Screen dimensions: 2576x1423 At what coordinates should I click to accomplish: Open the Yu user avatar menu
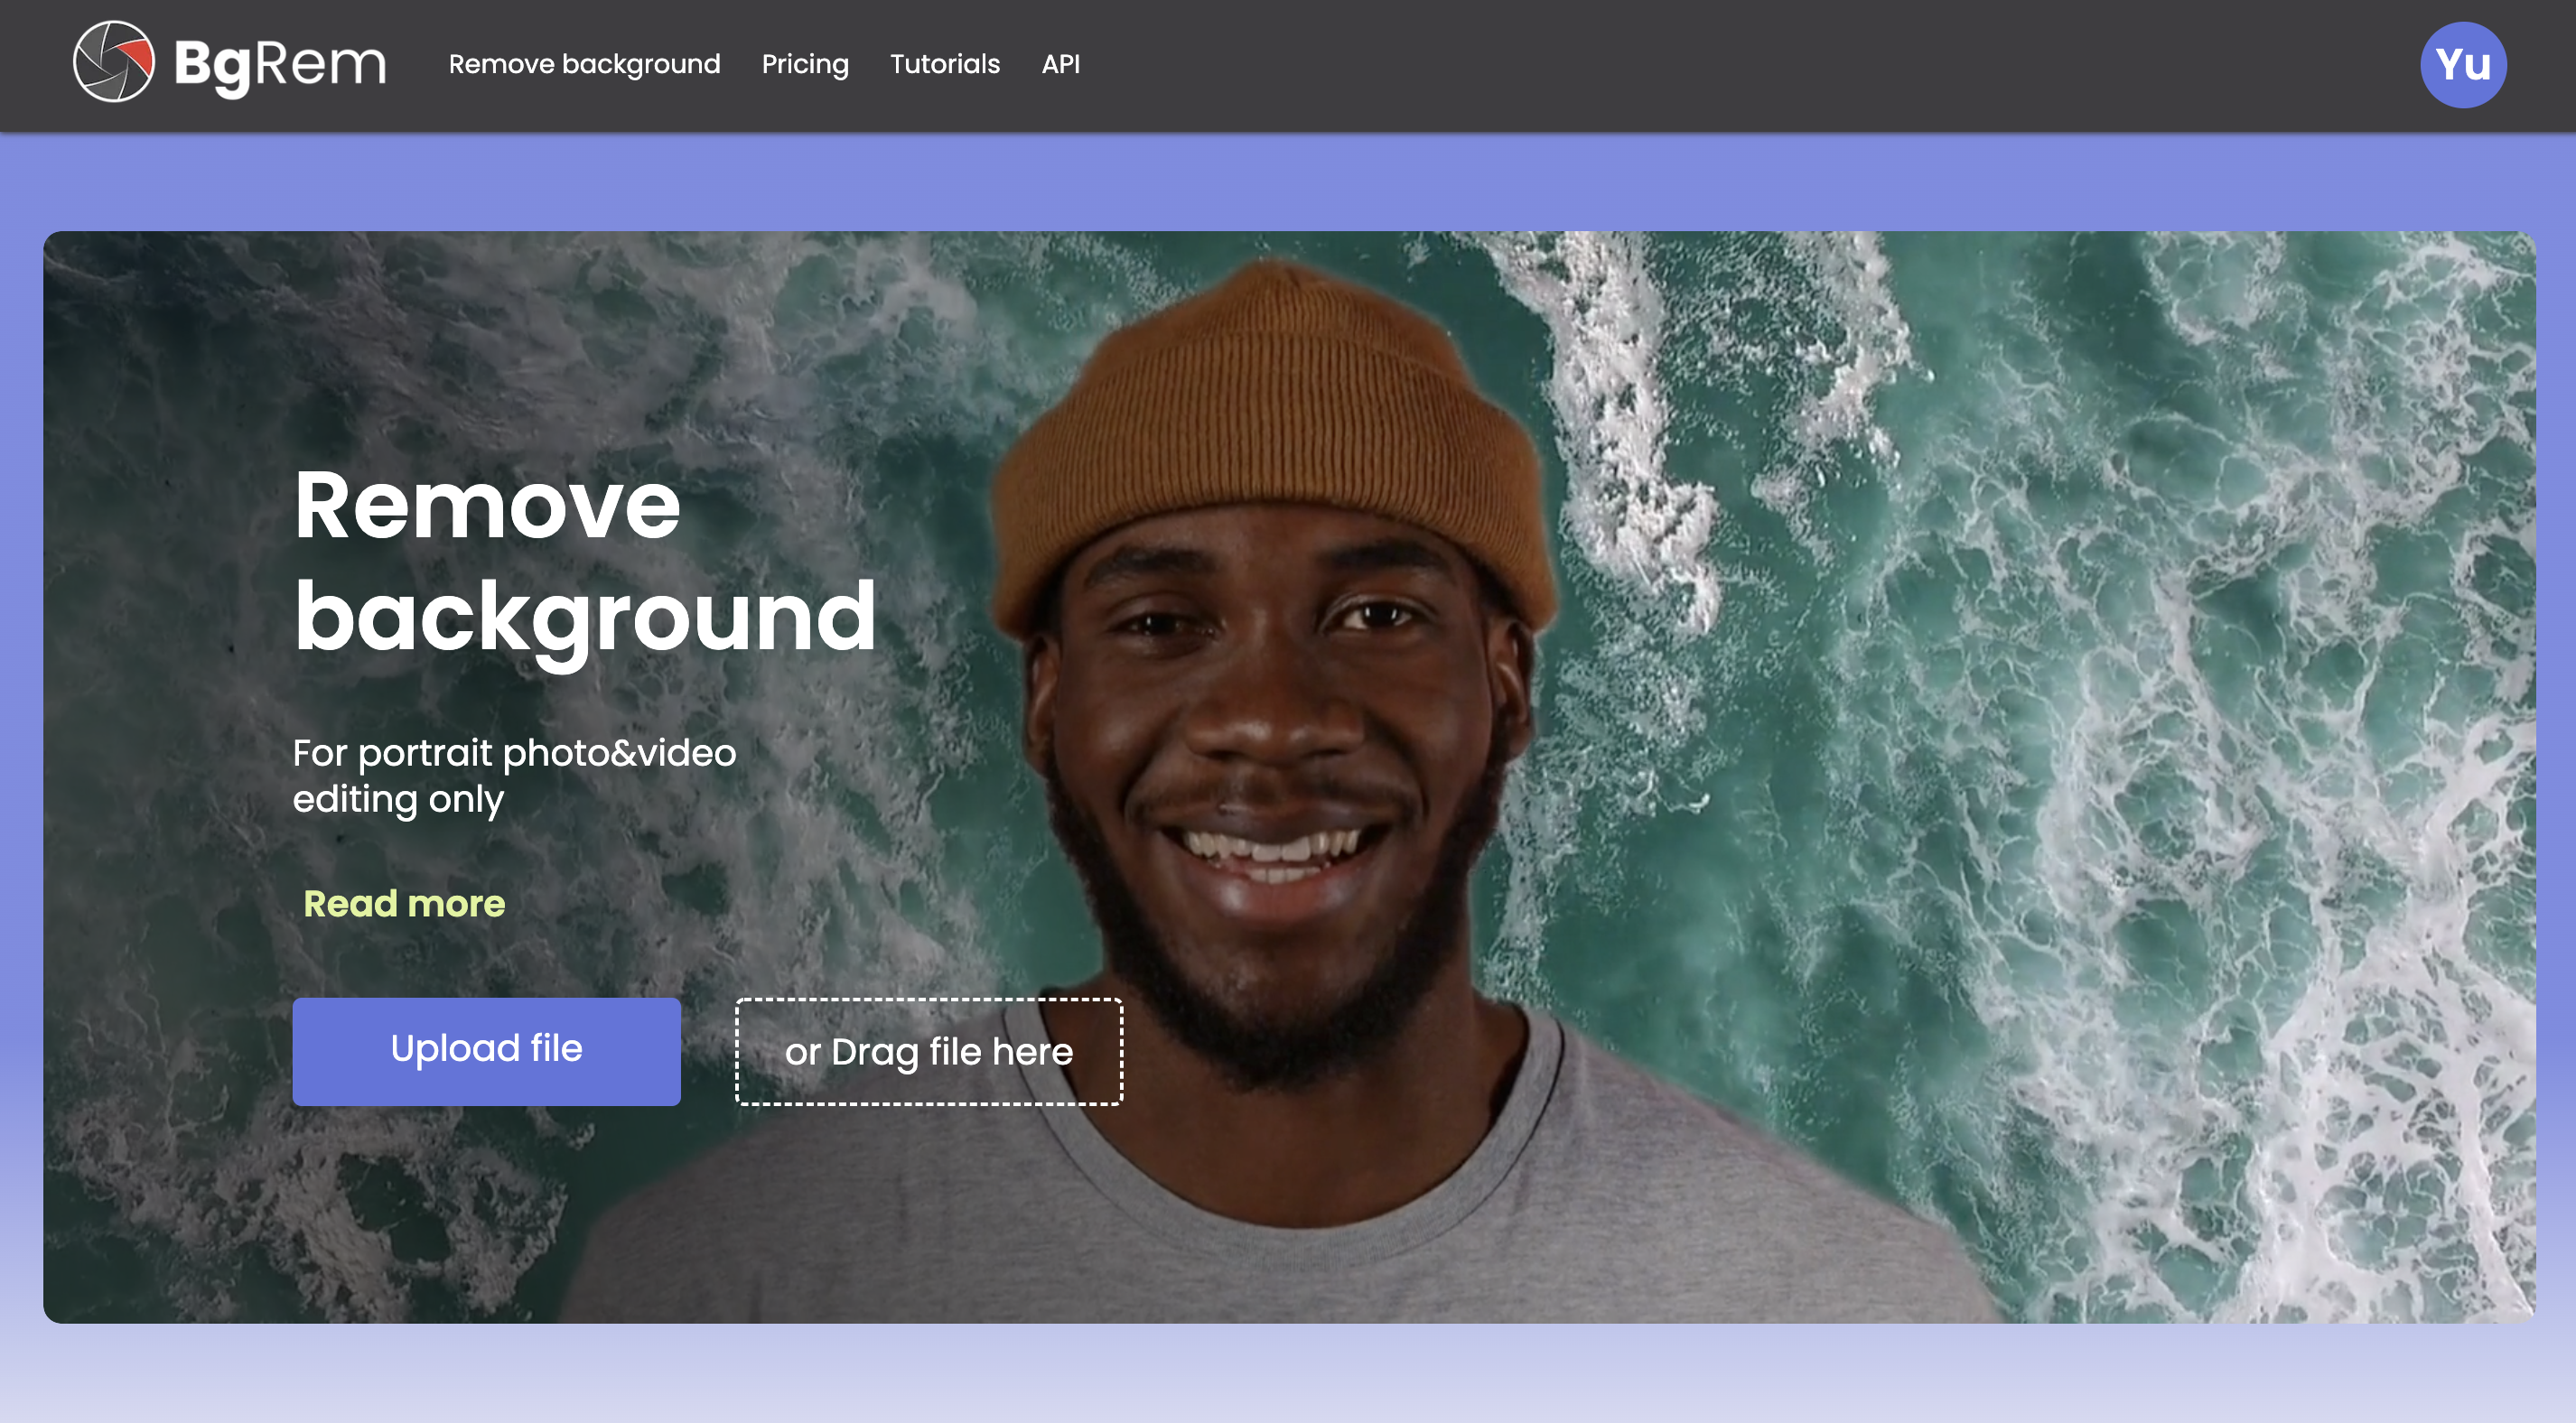2462,64
